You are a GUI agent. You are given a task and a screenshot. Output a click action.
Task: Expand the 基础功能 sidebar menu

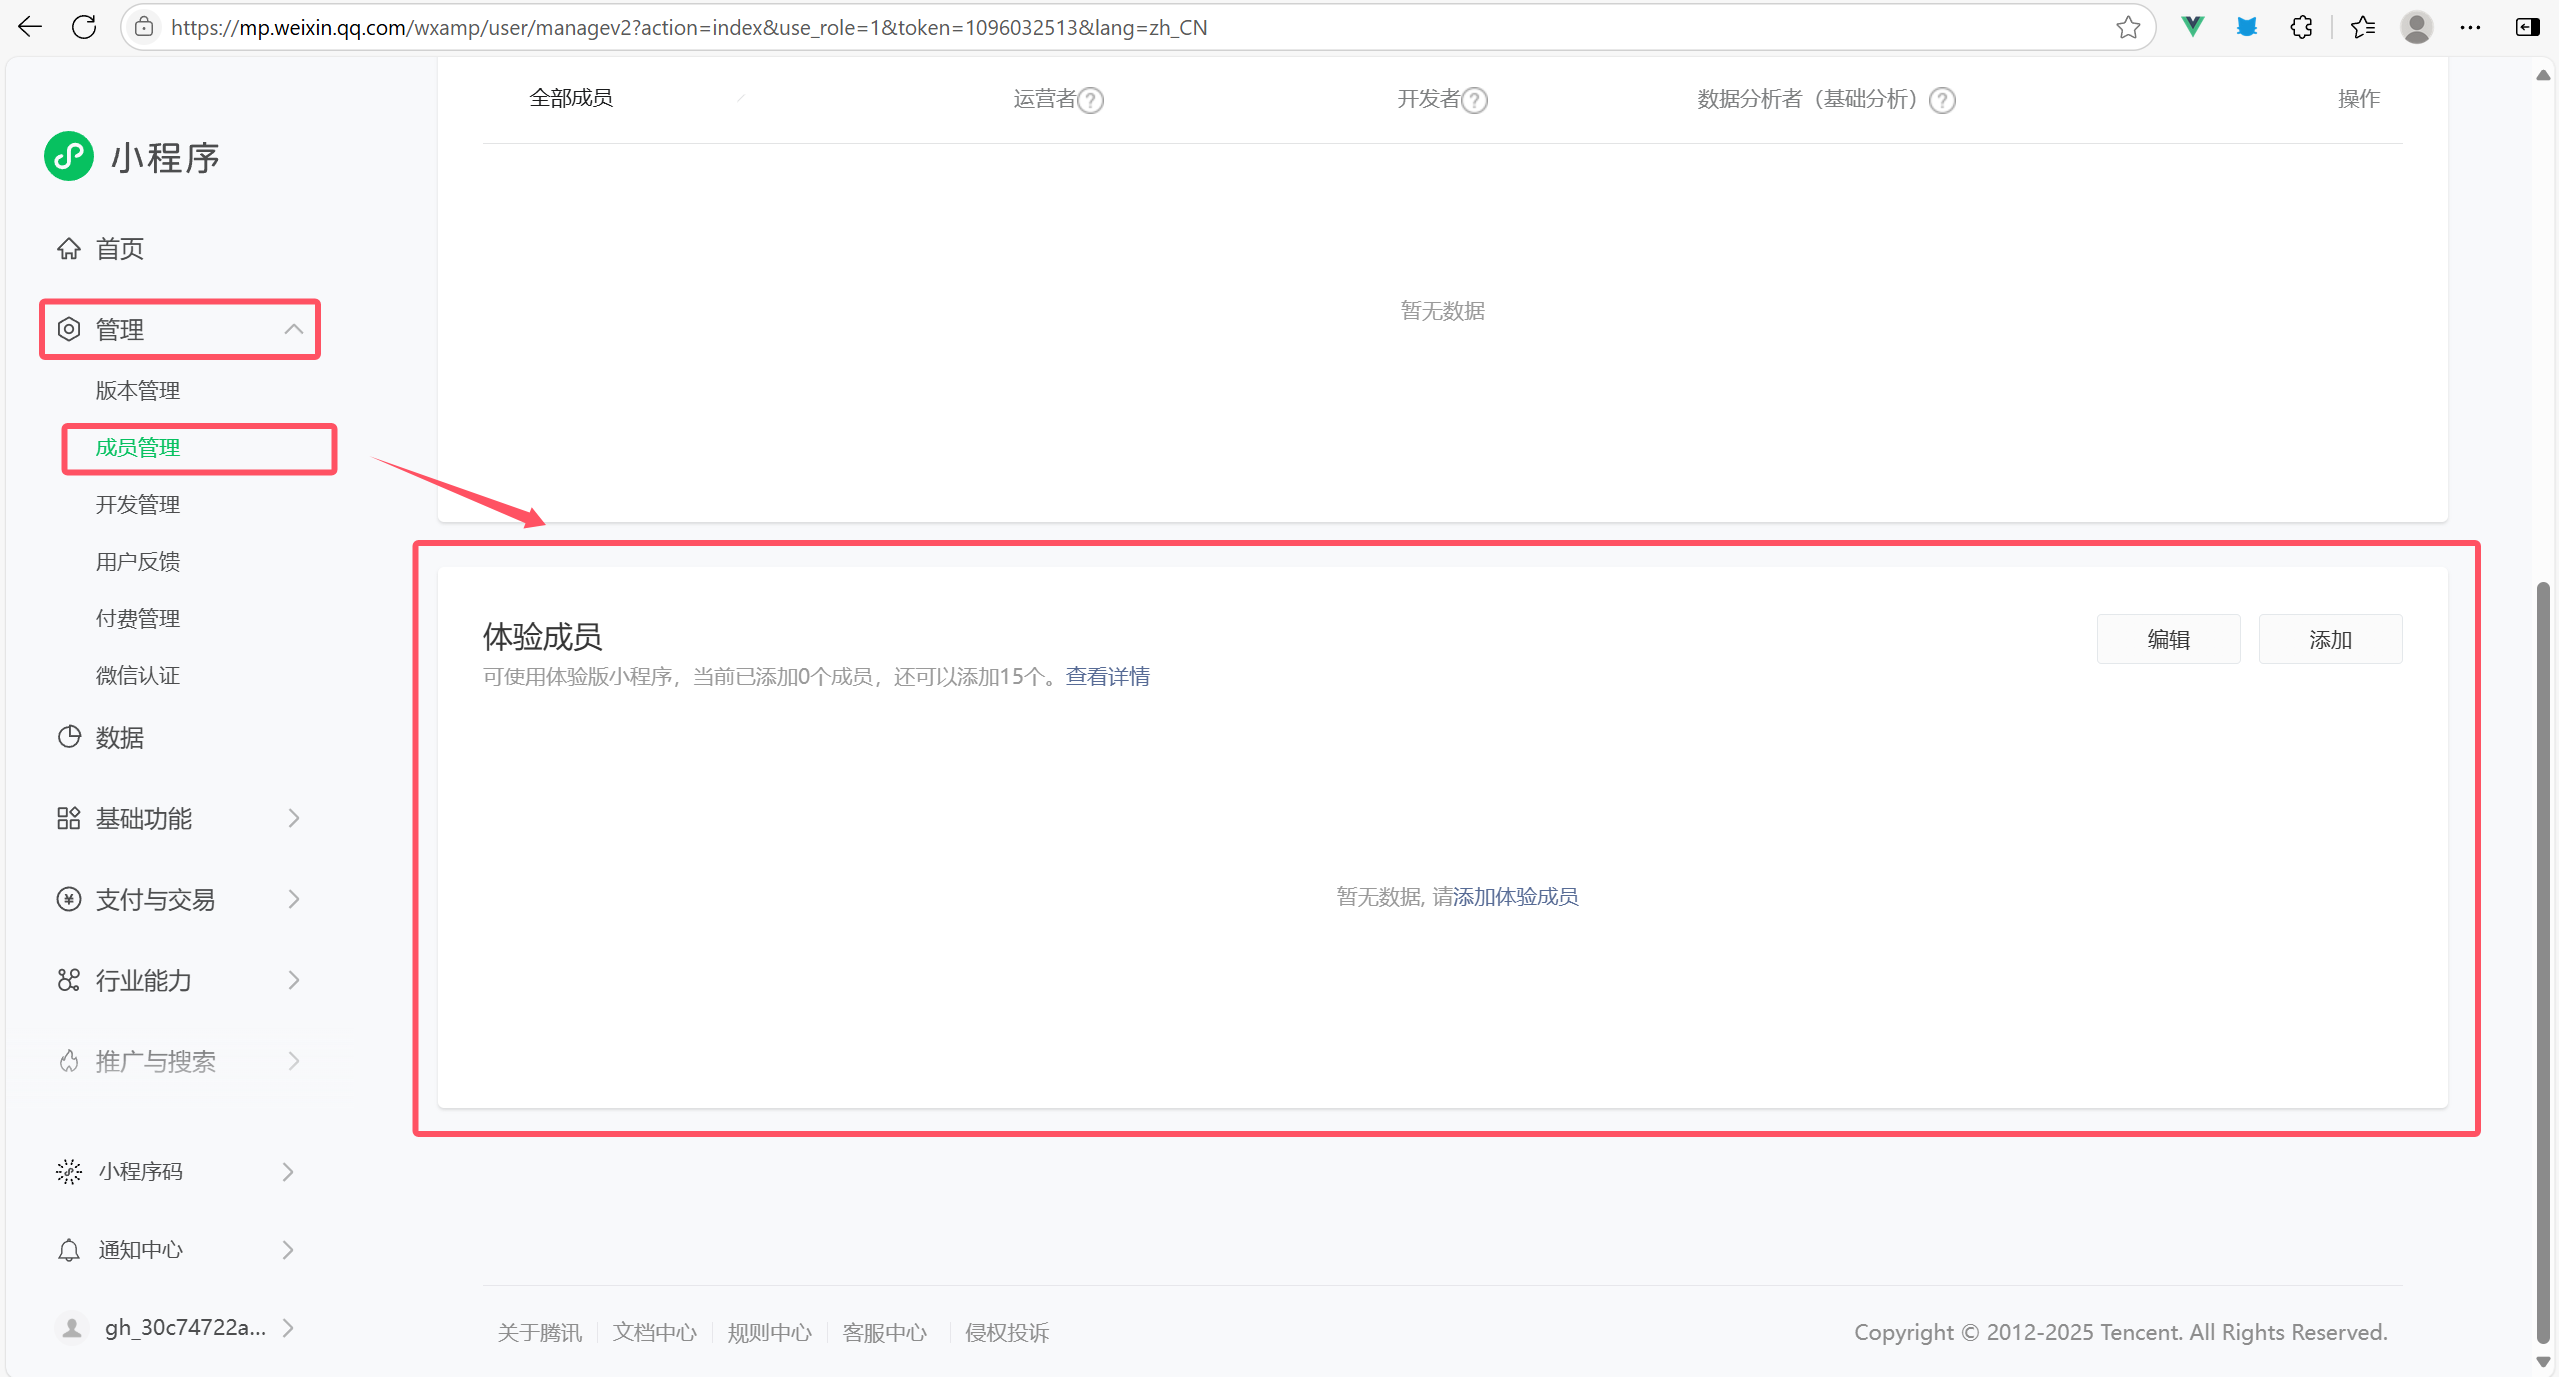click(x=293, y=818)
